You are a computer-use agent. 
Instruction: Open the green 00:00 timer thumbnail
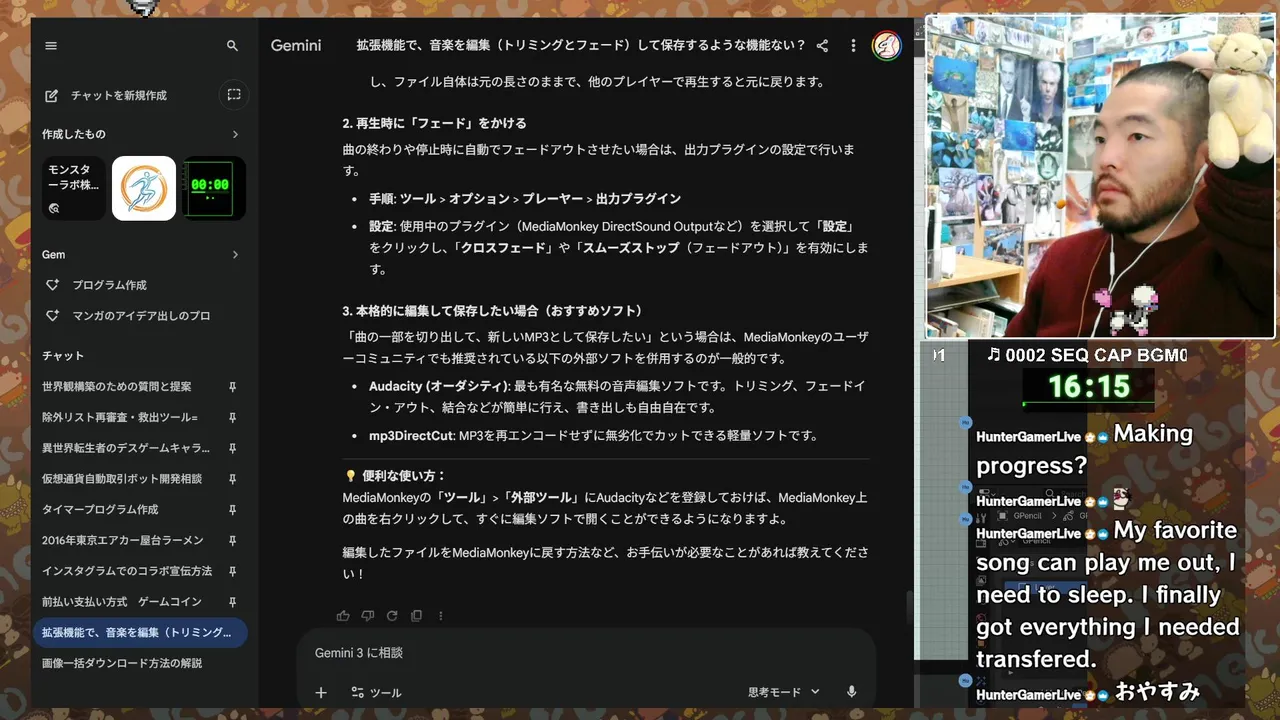[x=213, y=188]
